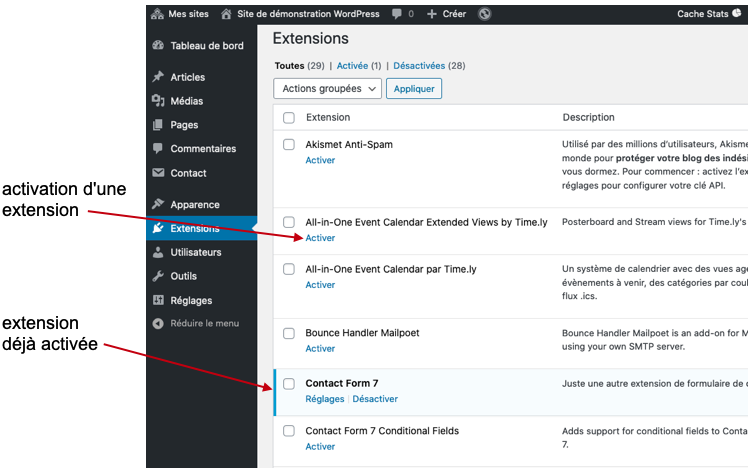Expand the Créer menu in admin bar
The image size is (748, 476).
point(446,14)
